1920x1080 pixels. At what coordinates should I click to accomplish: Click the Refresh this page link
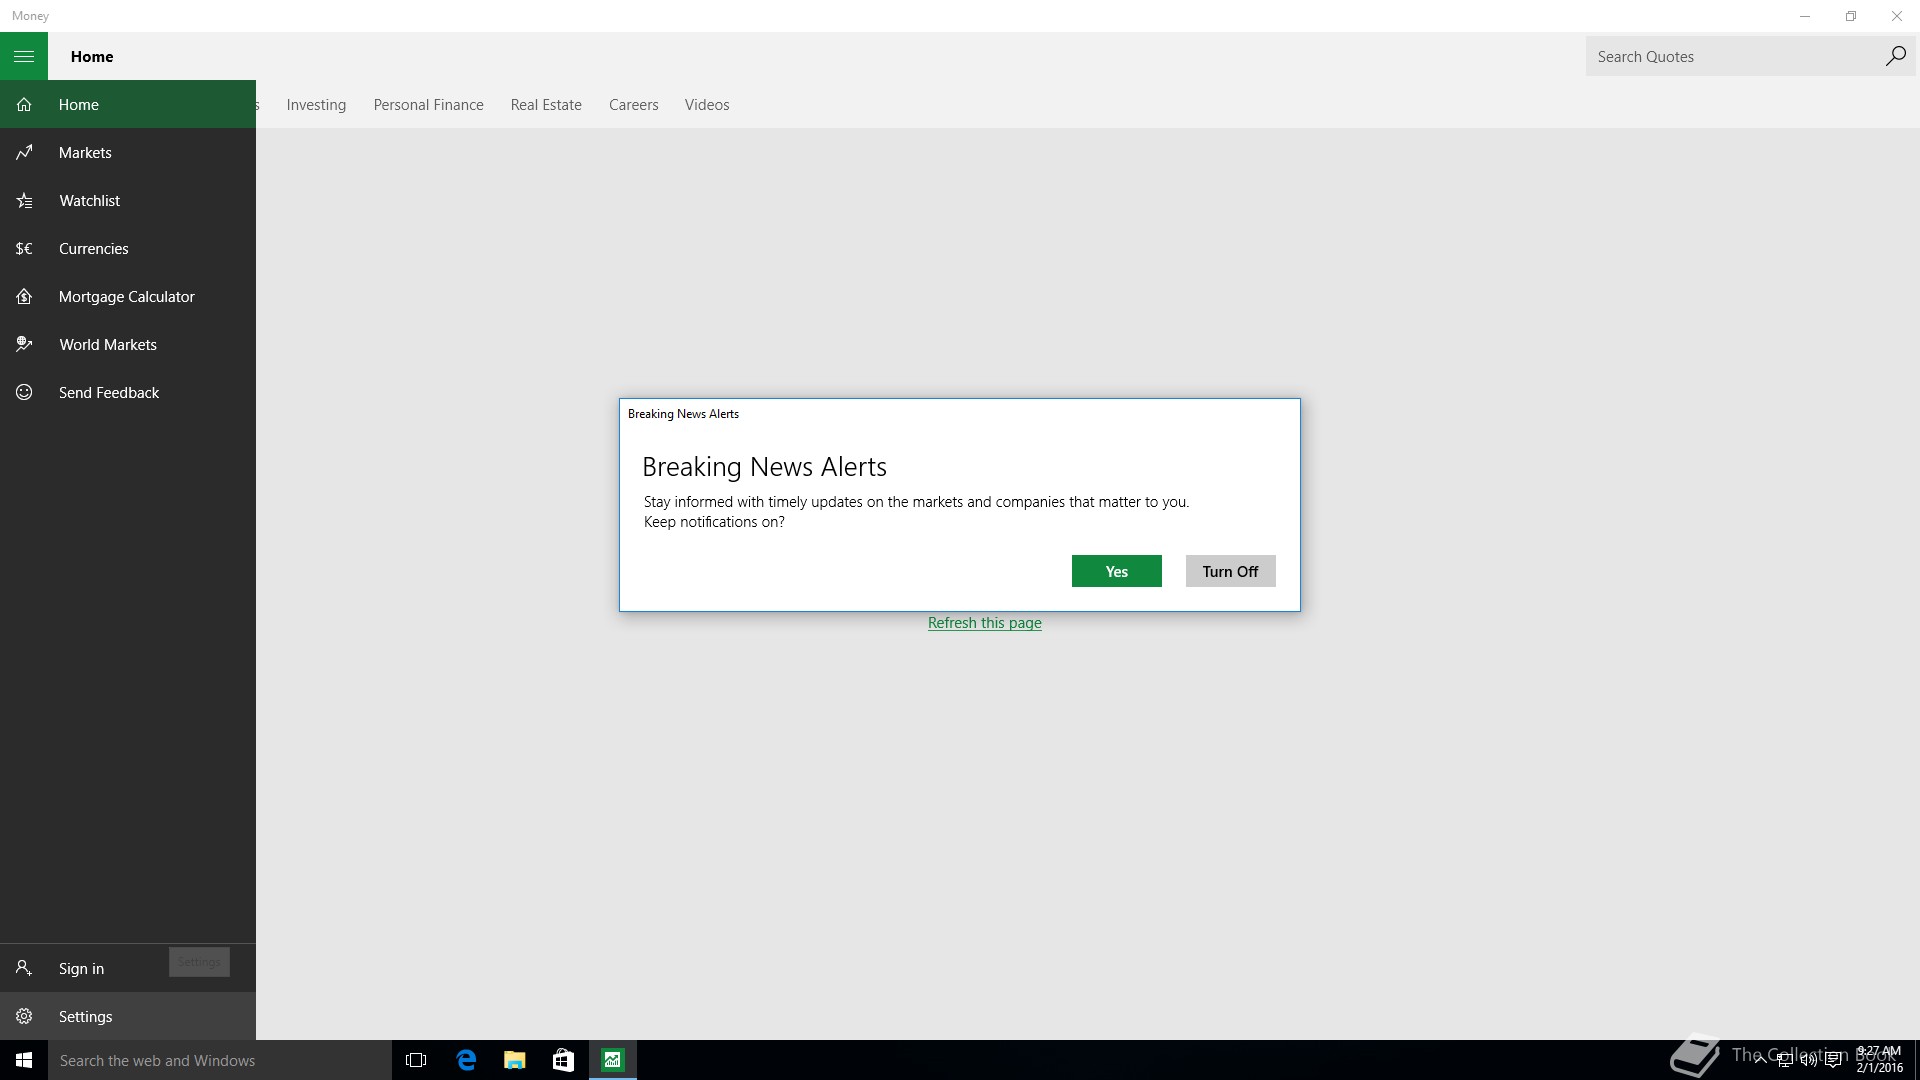coord(984,623)
